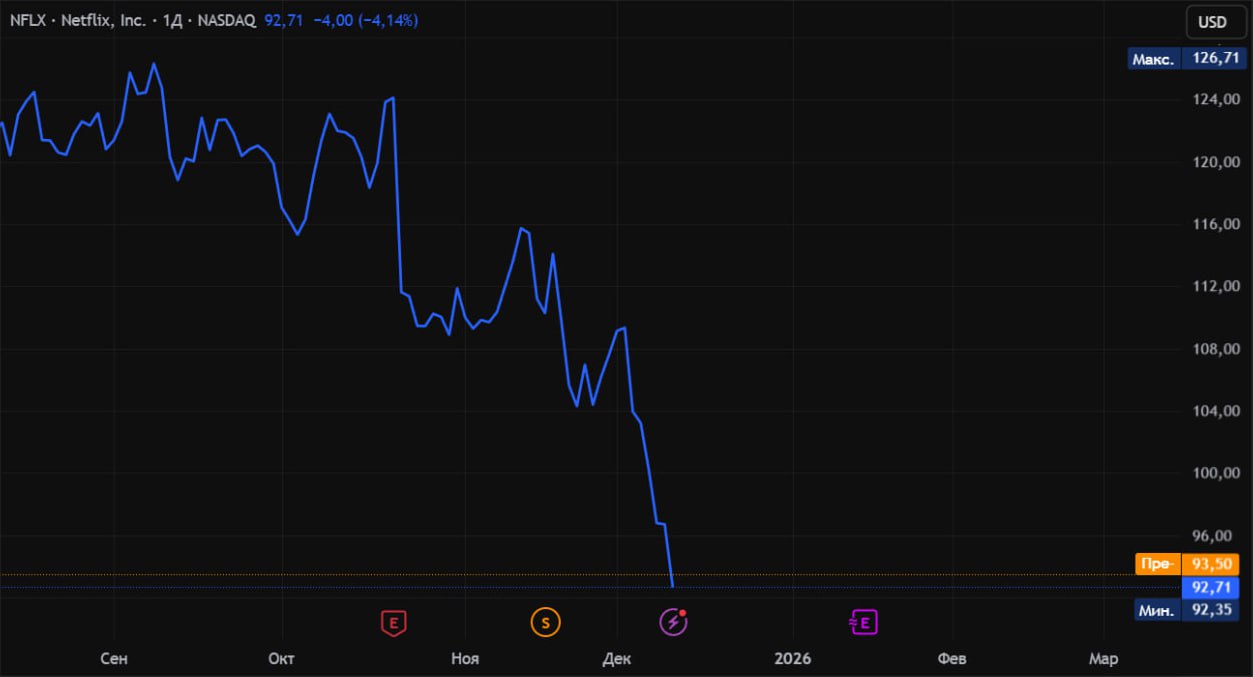Image resolution: width=1253 pixels, height=677 pixels.
Task: Click the purple lightning news event icon
Action: [x=673, y=623]
